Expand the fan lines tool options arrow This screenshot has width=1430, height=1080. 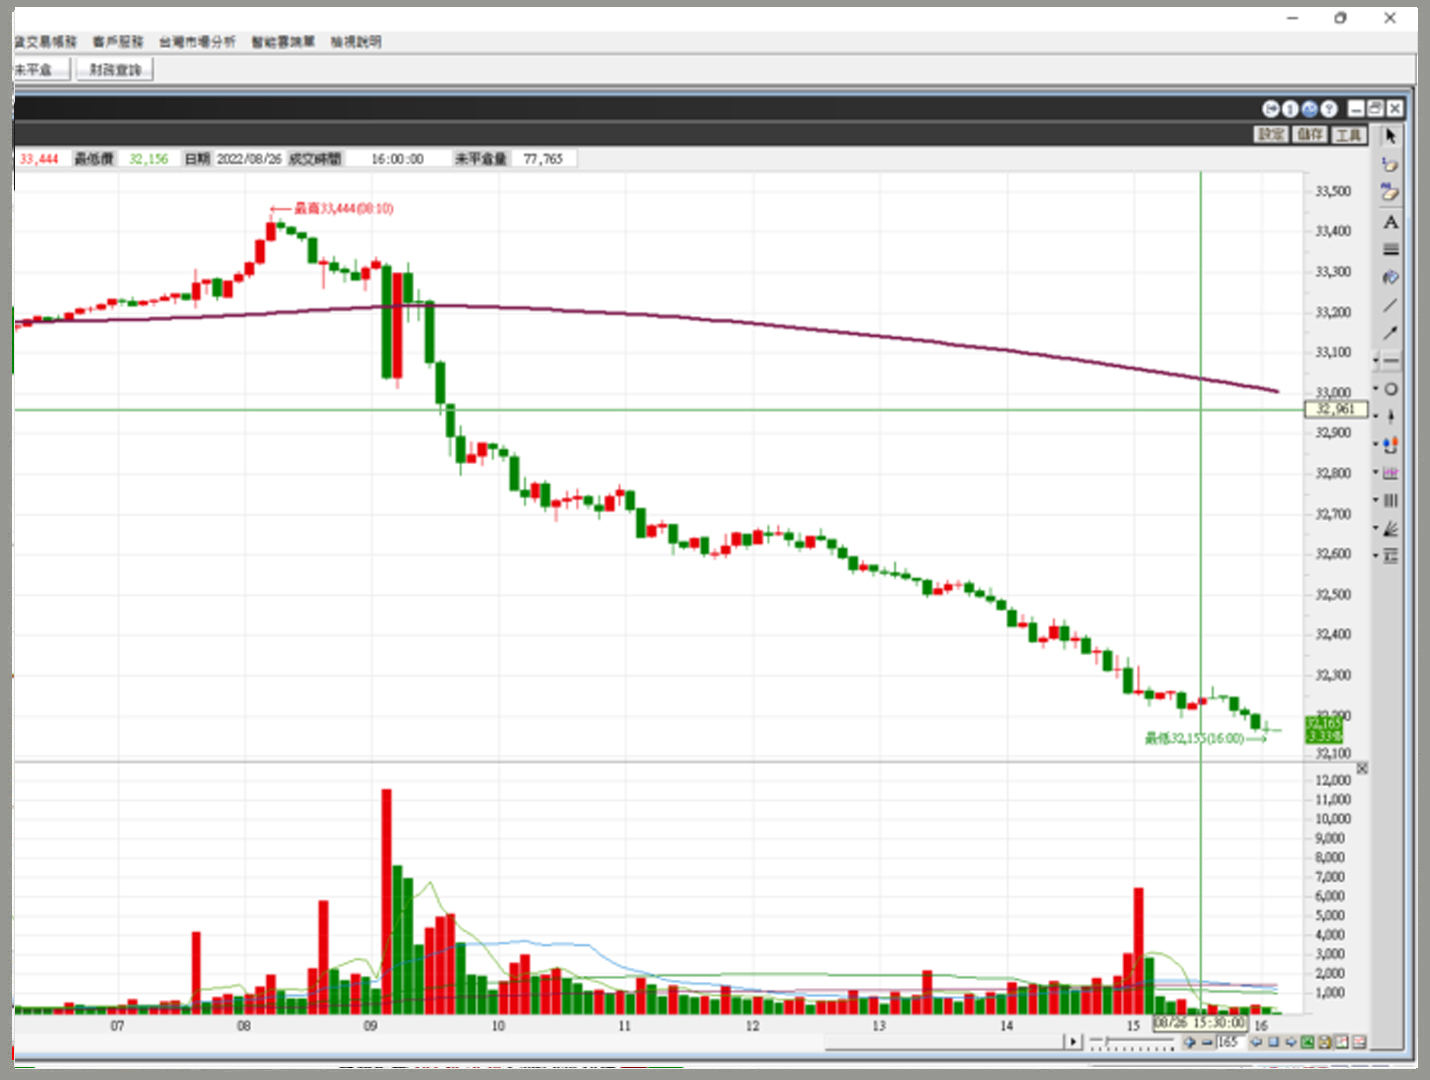1376,527
